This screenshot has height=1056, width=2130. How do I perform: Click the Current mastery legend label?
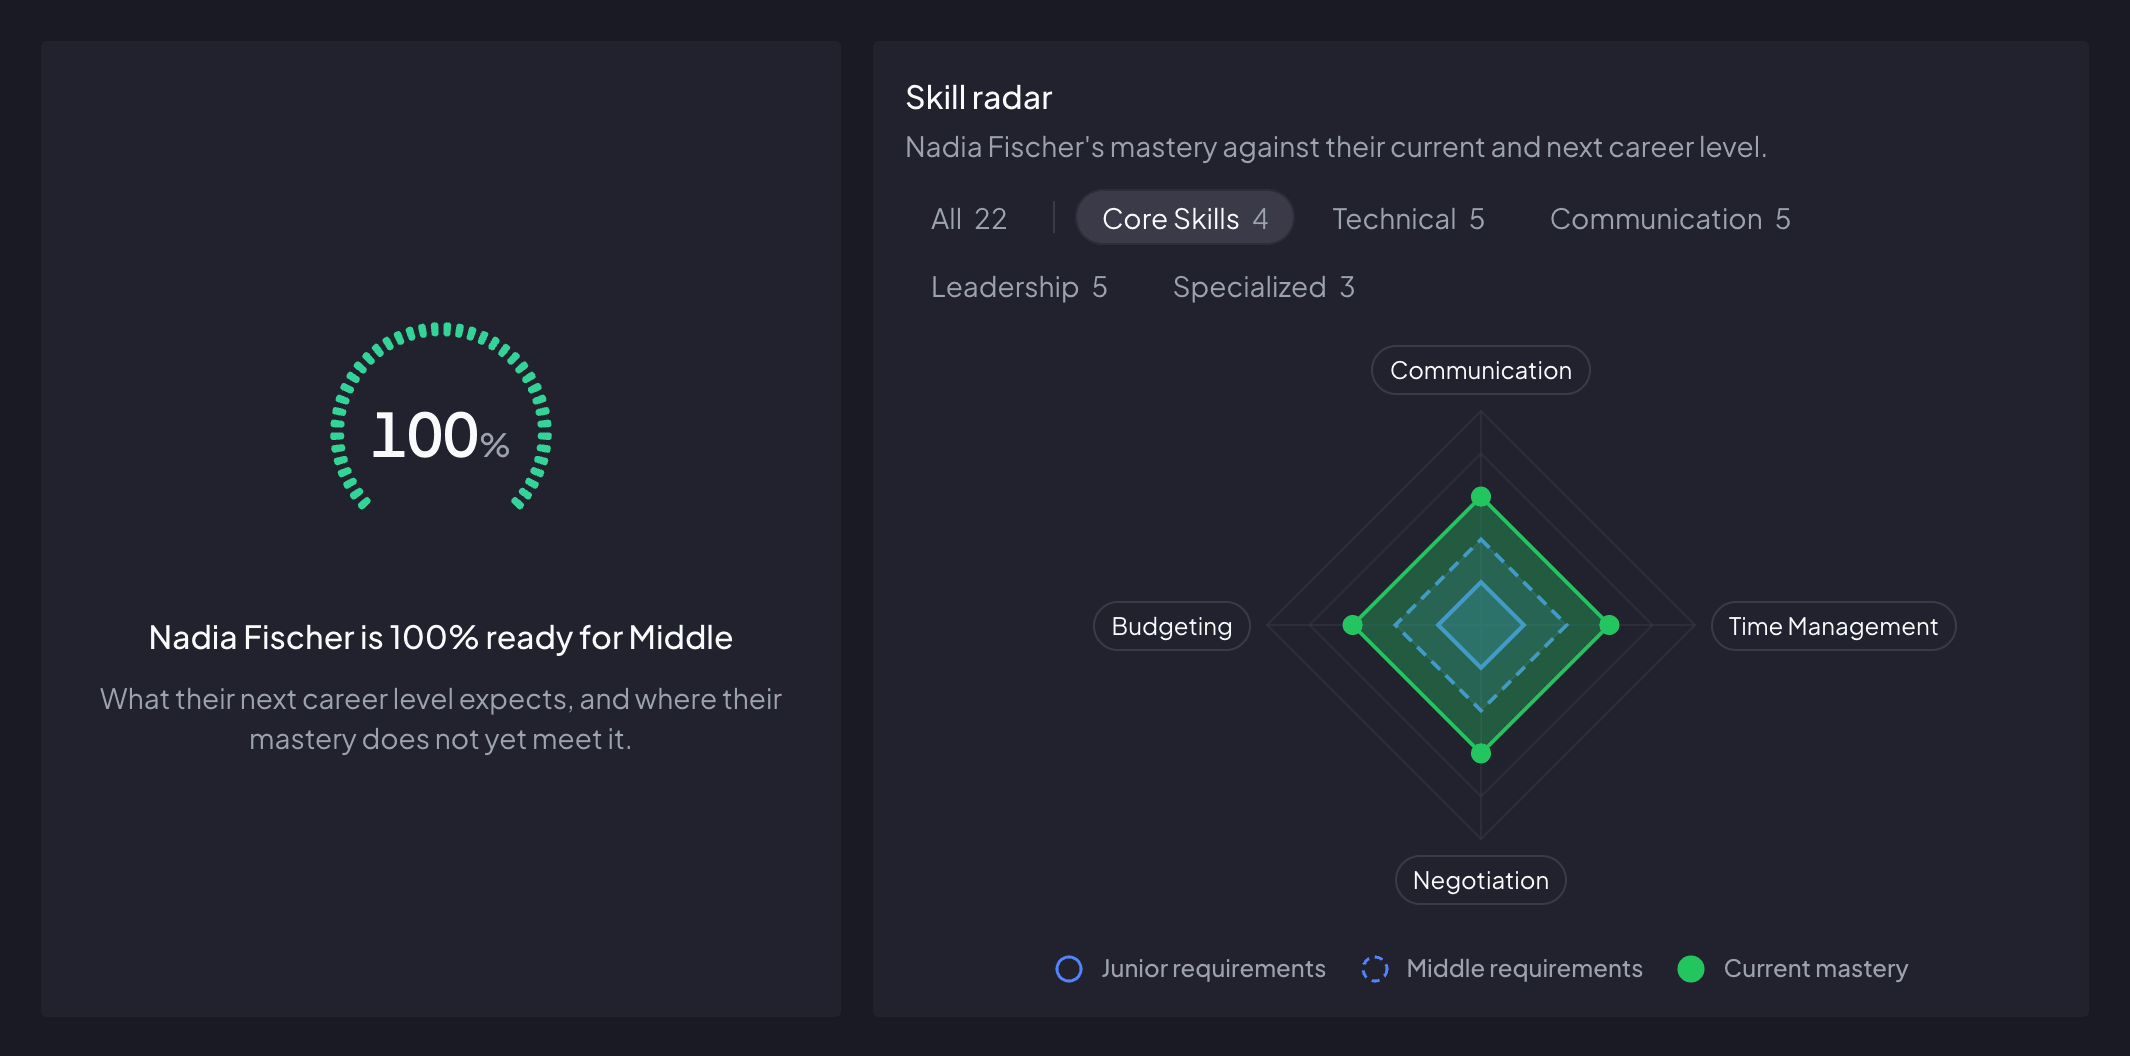tap(1816, 968)
